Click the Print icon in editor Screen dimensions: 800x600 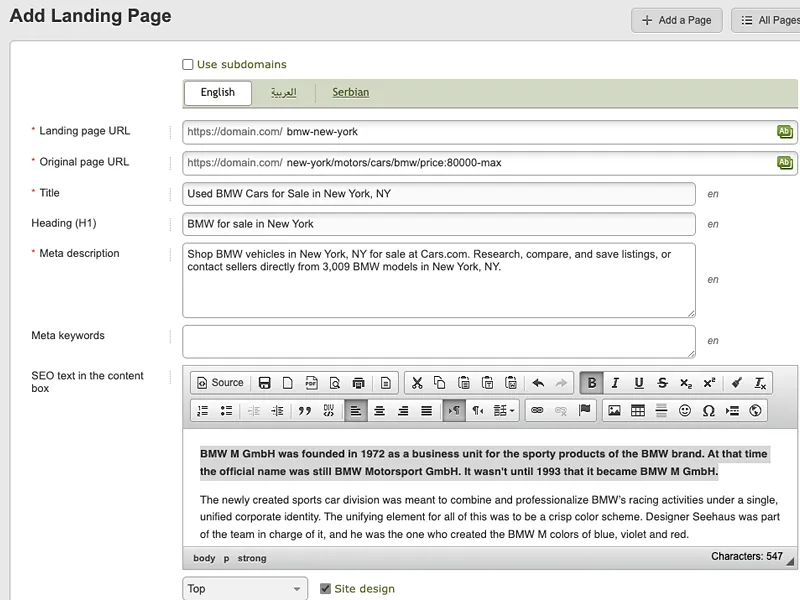359,383
